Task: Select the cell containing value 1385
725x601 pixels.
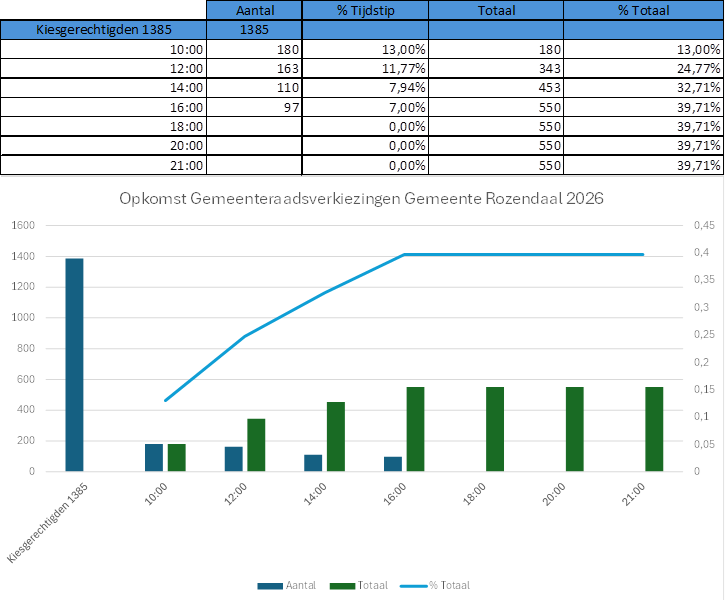Action: 255,29
